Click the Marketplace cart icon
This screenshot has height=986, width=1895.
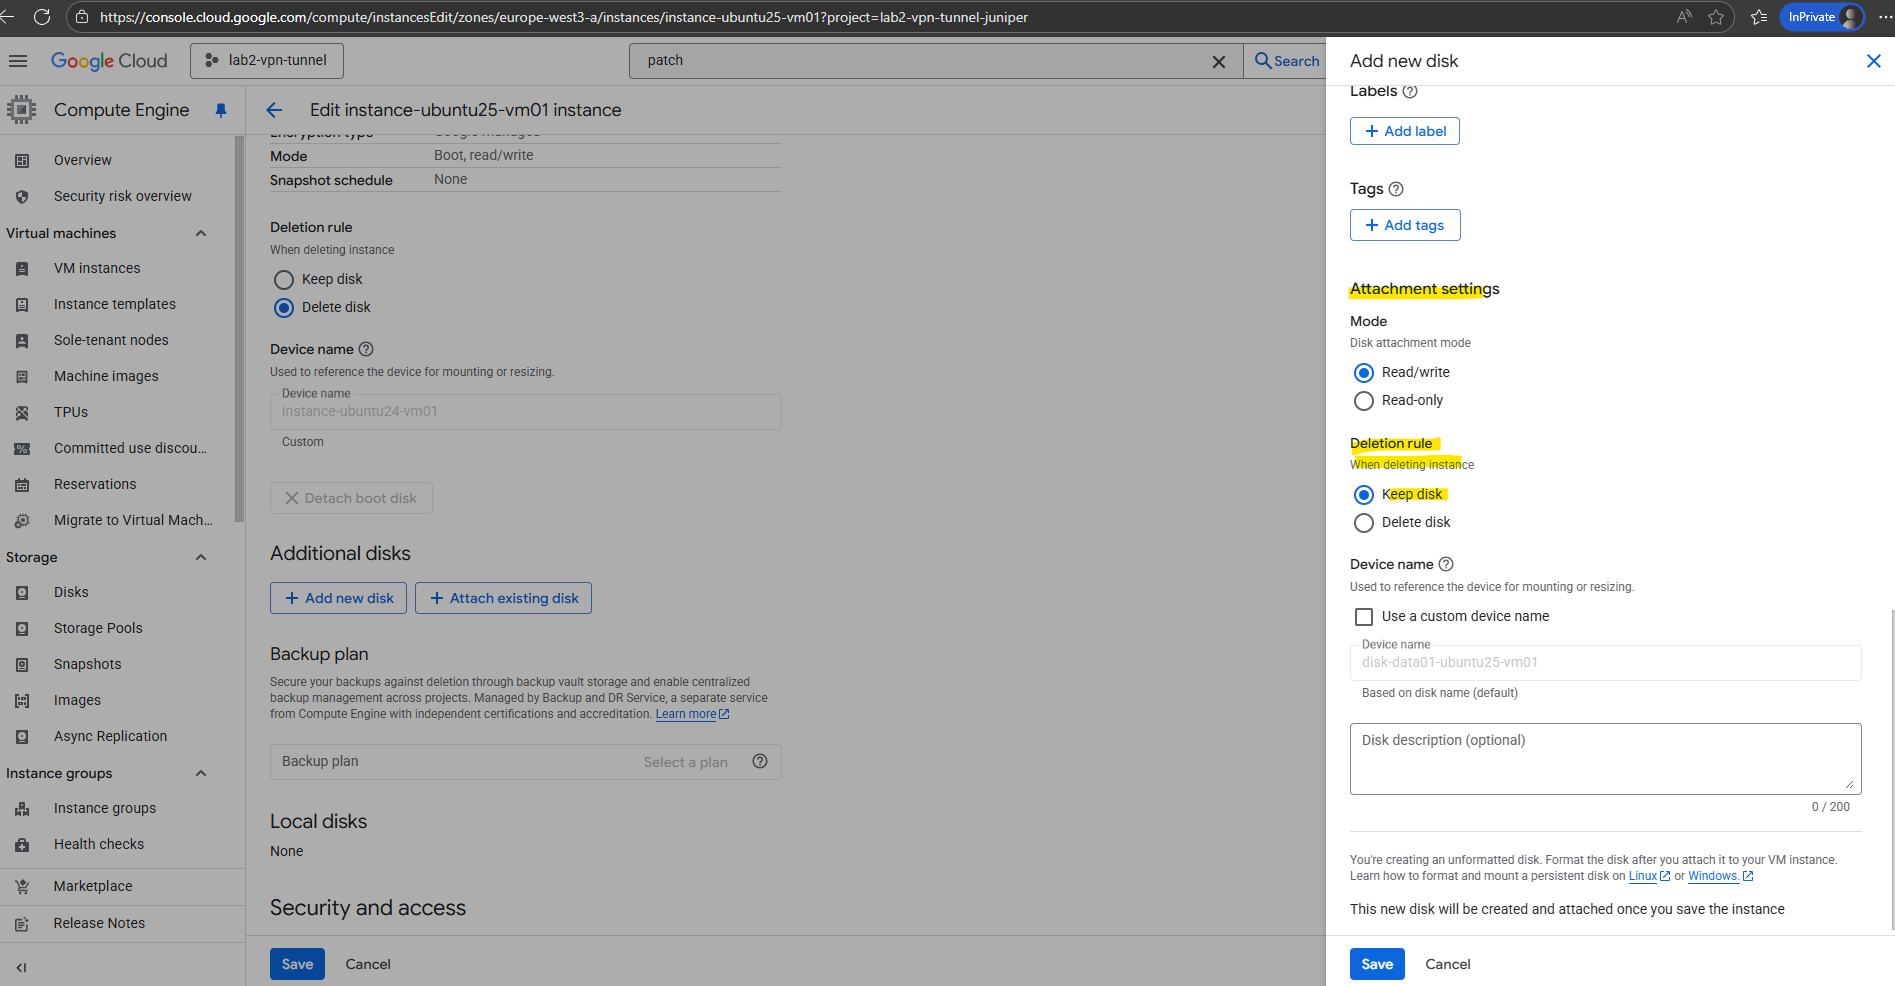[22, 886]
